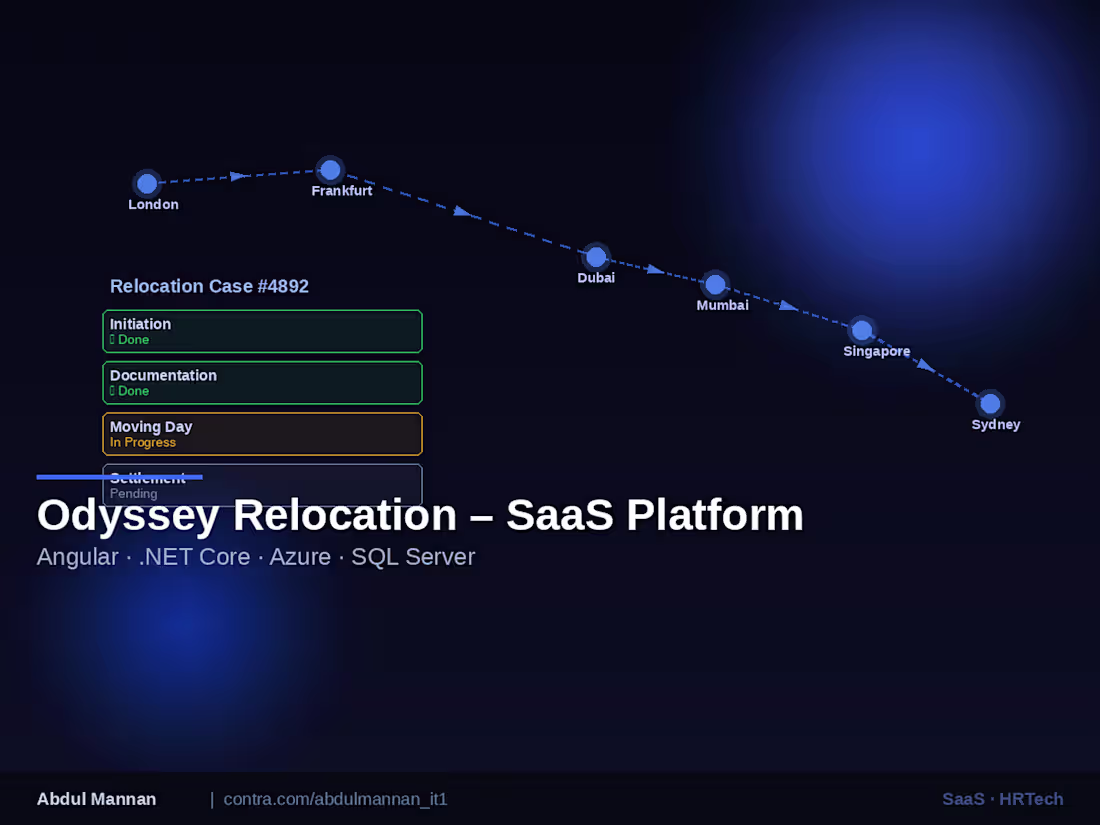Click the Done status under Initiation
This screenshot has height=825, width=1100.
[x=129, y=340]
